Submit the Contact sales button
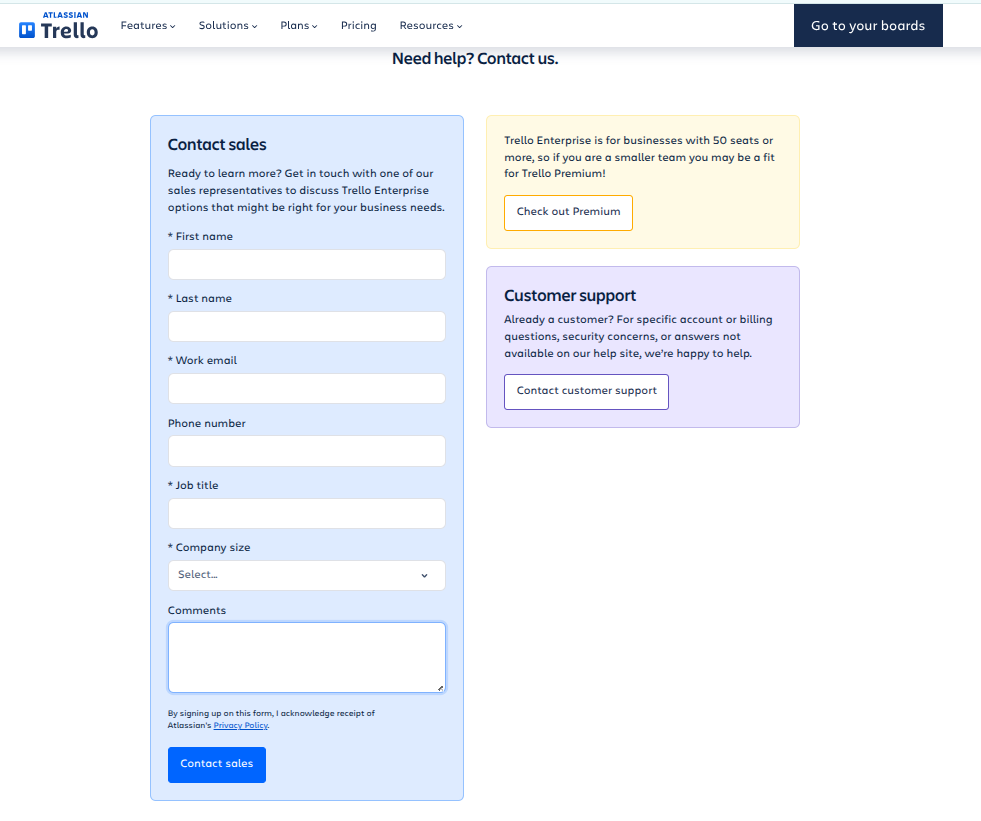The width and height of the screenshot is (981, 821). (216, 765)
